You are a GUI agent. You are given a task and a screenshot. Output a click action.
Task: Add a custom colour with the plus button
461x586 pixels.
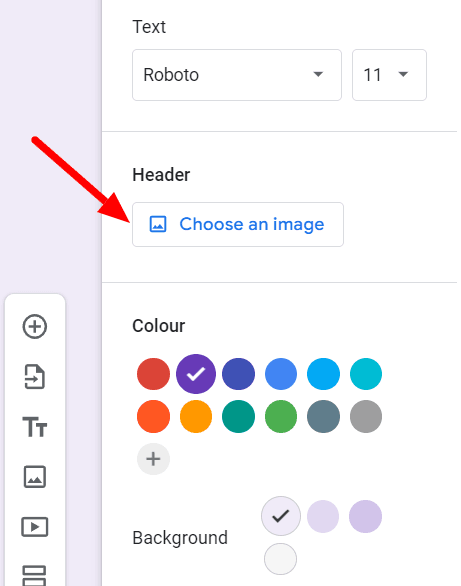pyautogui.click(x=153, y=459)
